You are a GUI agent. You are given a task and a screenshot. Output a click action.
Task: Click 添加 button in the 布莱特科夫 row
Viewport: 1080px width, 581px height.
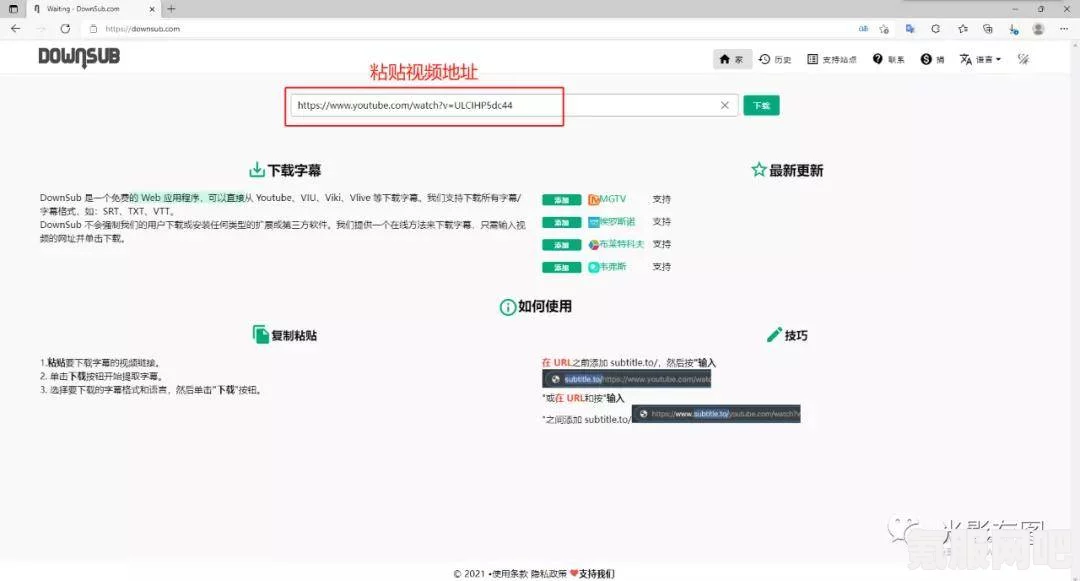click(x=561, y=245)
